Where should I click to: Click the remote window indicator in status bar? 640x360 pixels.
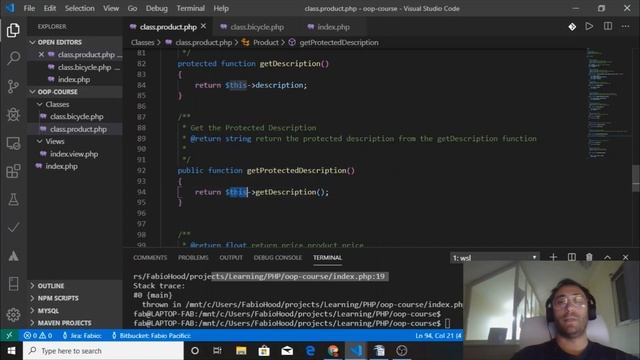[9, 336]
